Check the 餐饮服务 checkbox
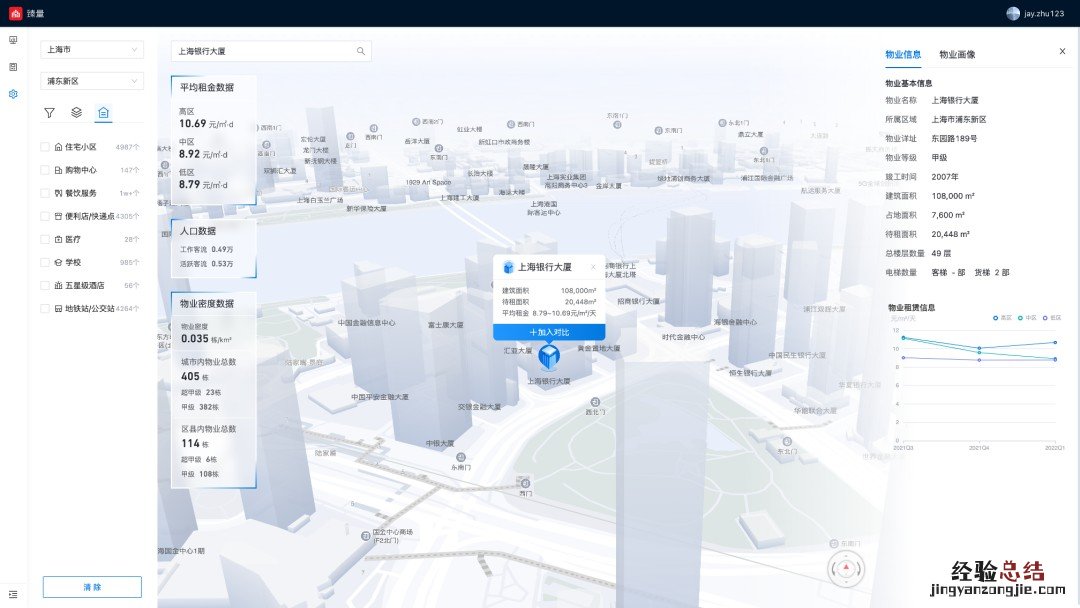1080x608 pixels. 45,193
